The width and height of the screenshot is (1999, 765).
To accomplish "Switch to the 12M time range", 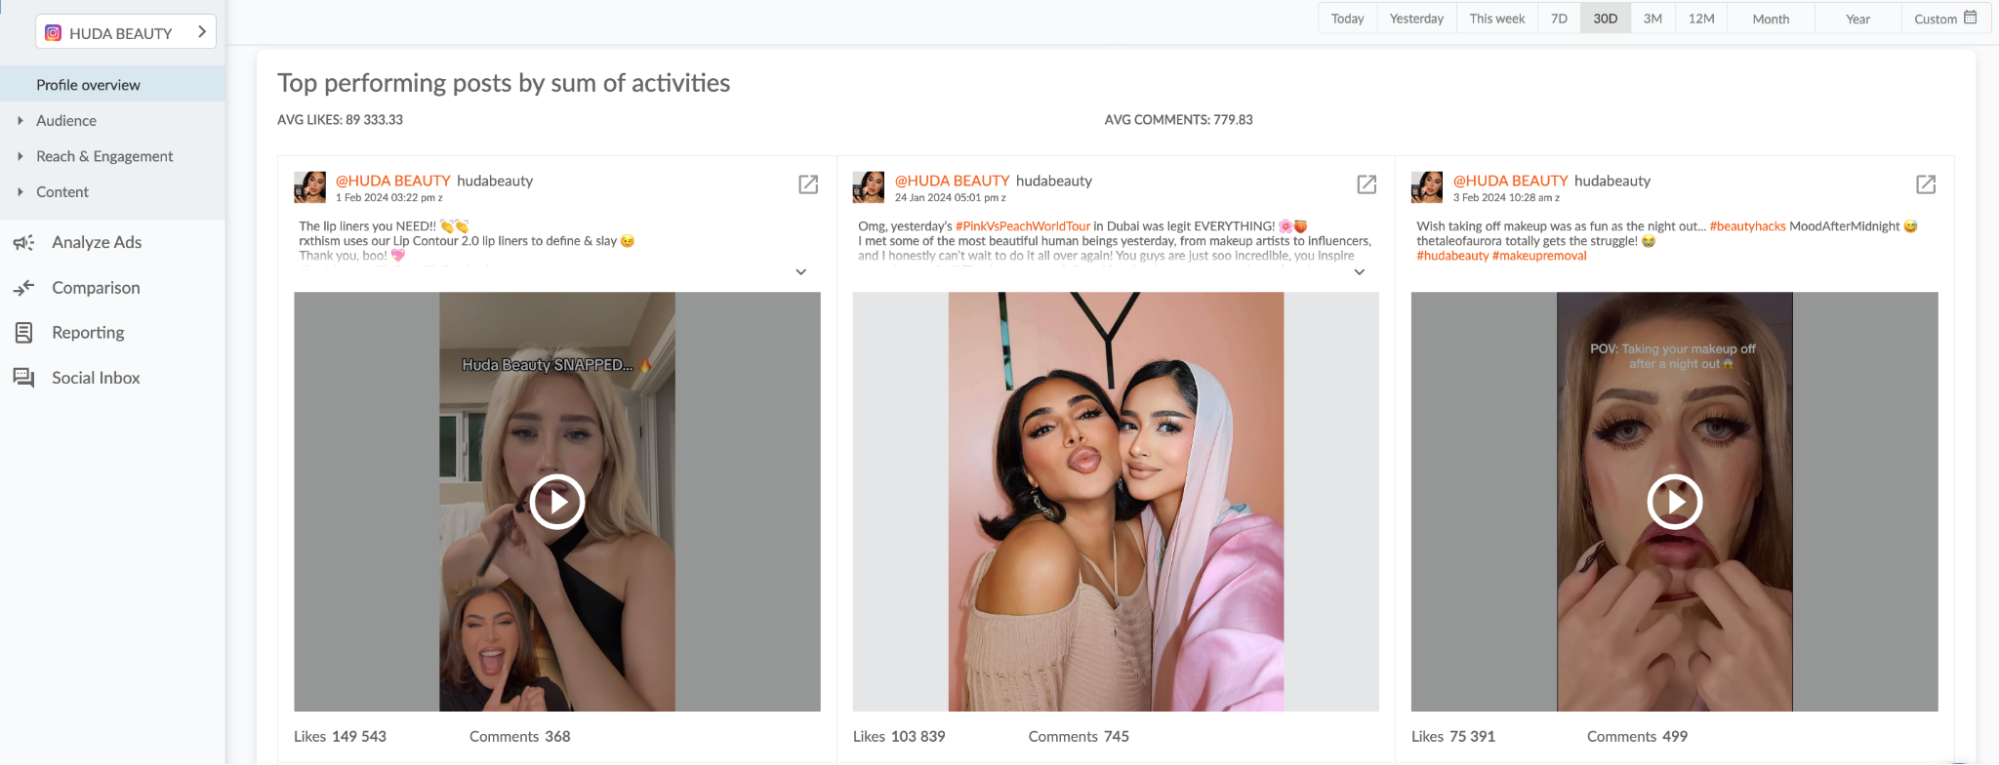I will click(x=1701, y=19).
